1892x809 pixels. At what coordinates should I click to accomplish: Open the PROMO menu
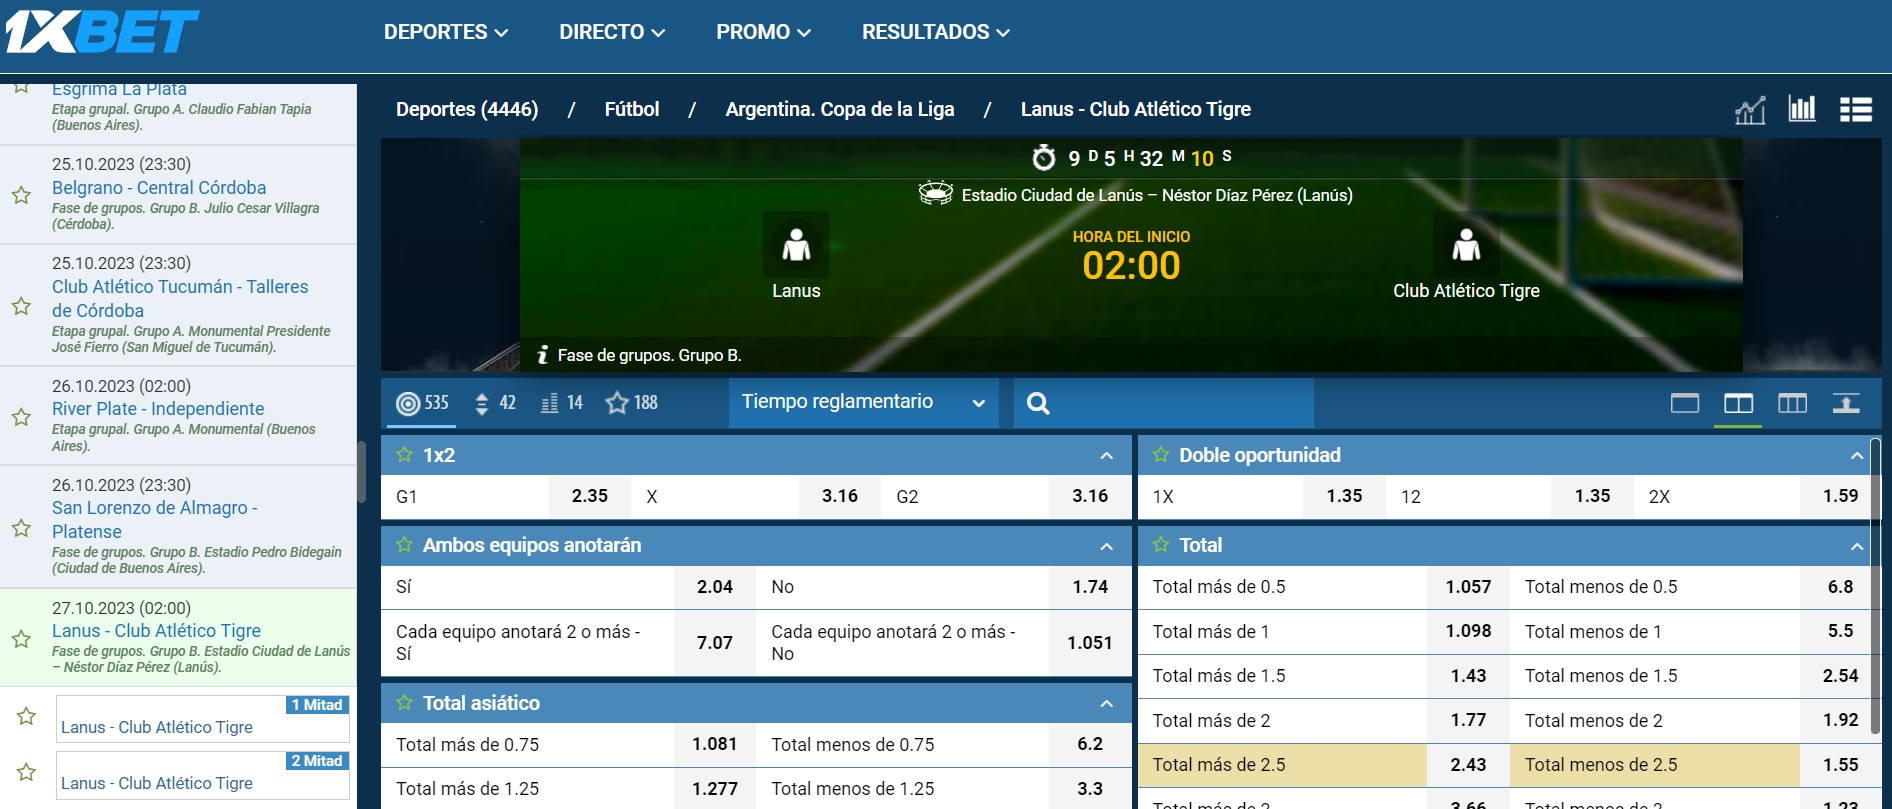763,32
